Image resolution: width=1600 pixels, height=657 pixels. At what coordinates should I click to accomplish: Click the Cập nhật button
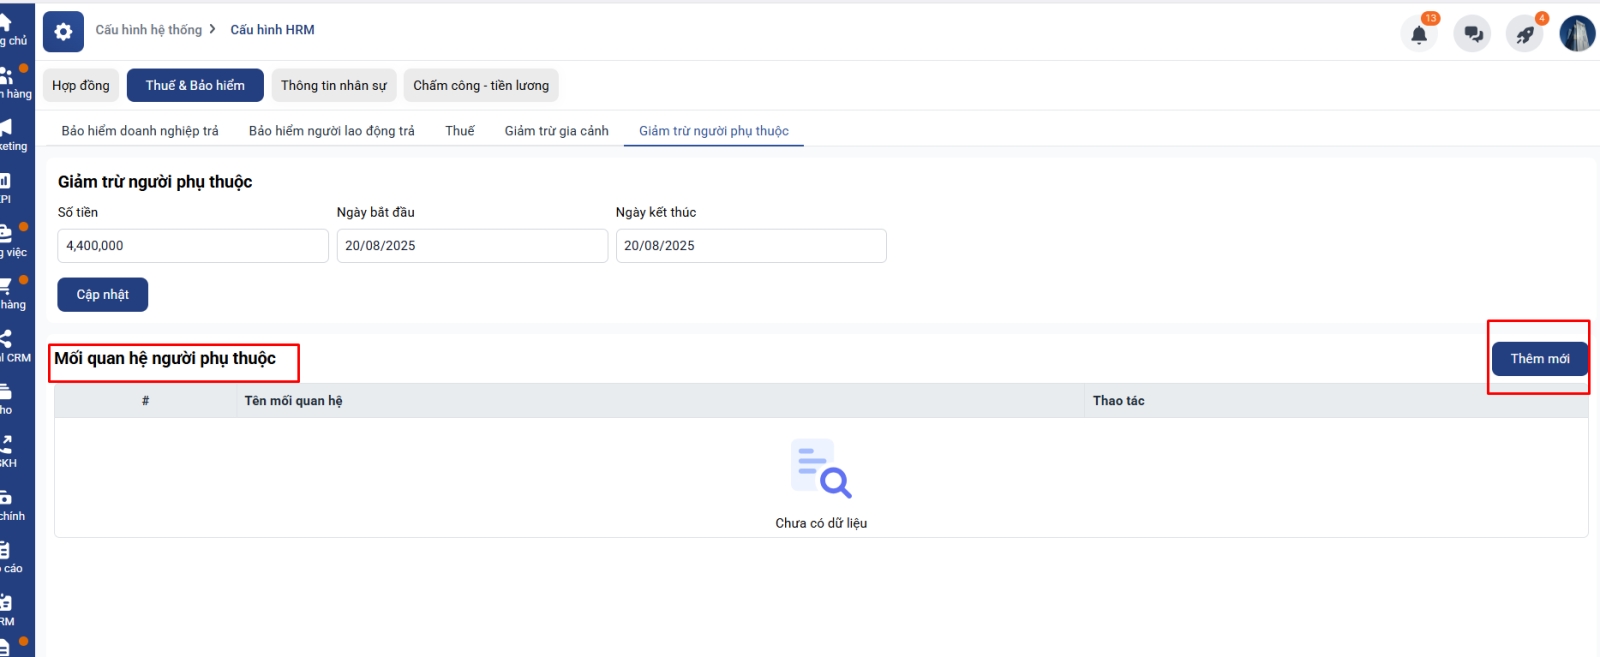[103, 295]
